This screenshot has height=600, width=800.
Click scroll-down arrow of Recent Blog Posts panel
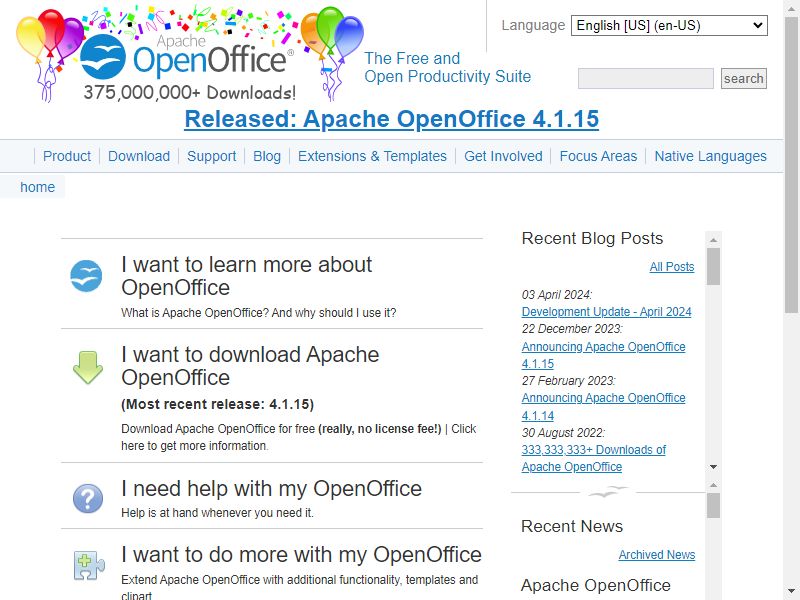[x=713, y=467]
